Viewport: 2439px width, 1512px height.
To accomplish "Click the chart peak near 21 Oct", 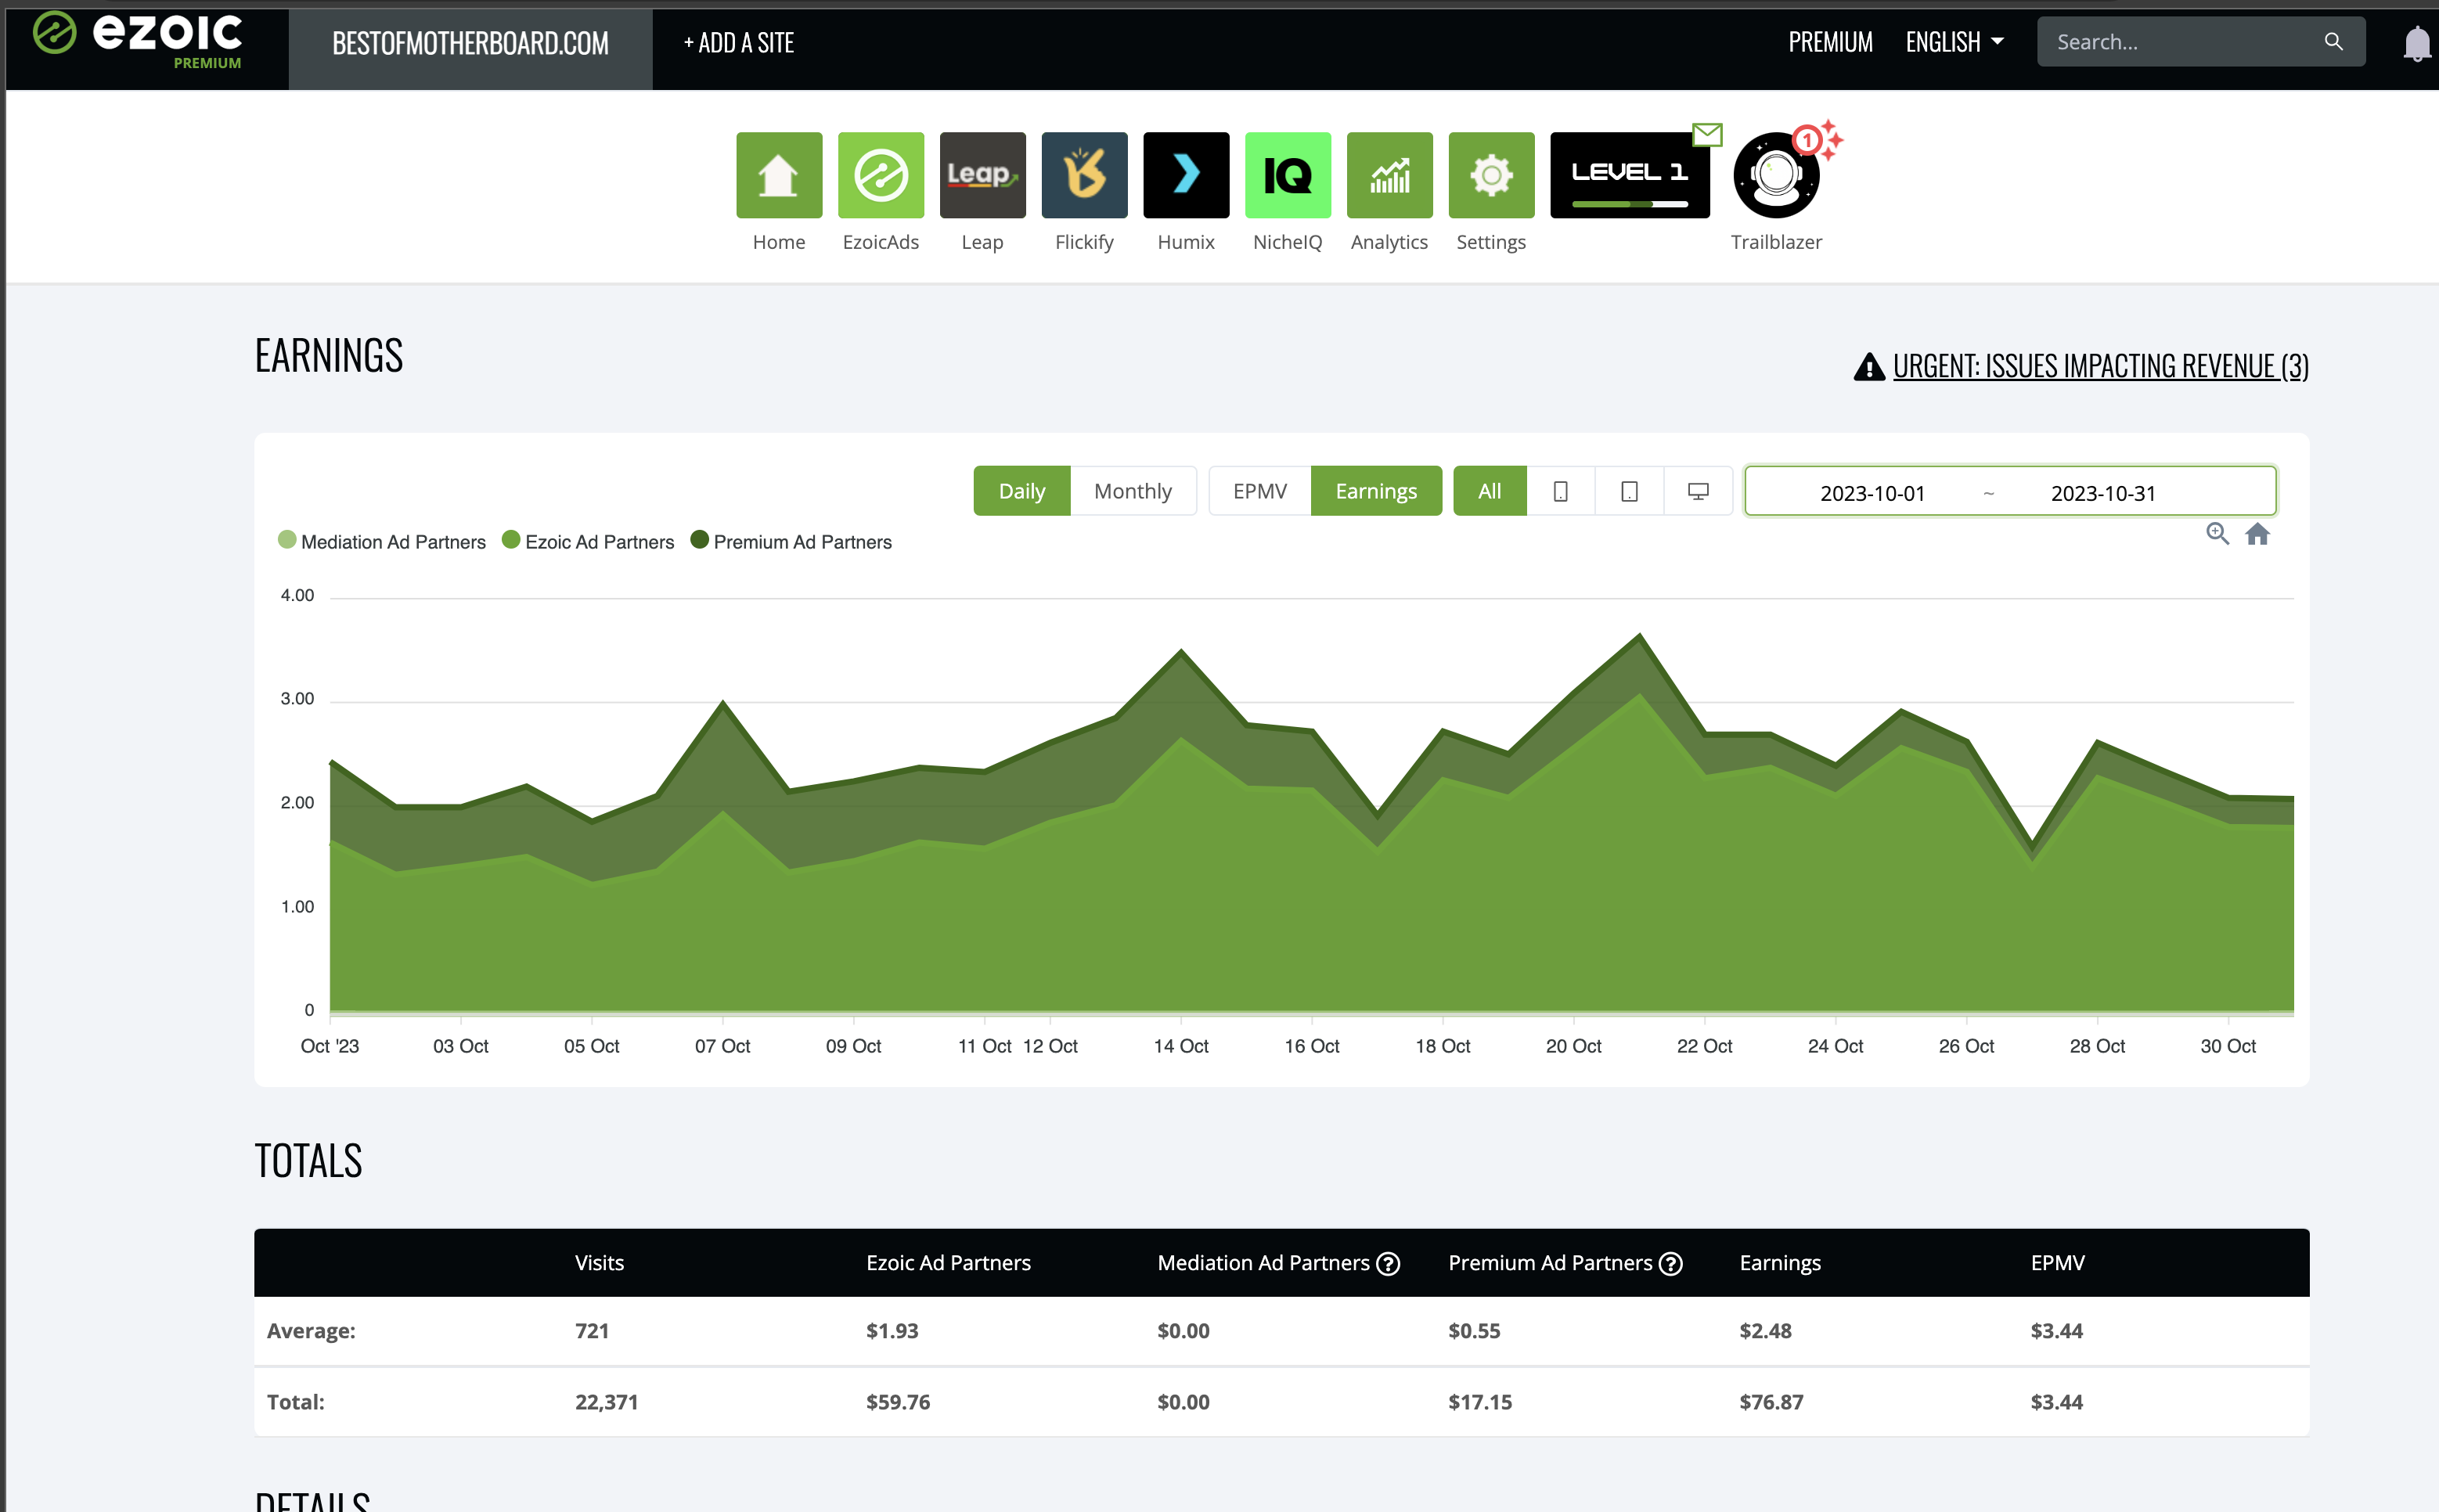I will pyautogui.click(x=1639, y=636).
